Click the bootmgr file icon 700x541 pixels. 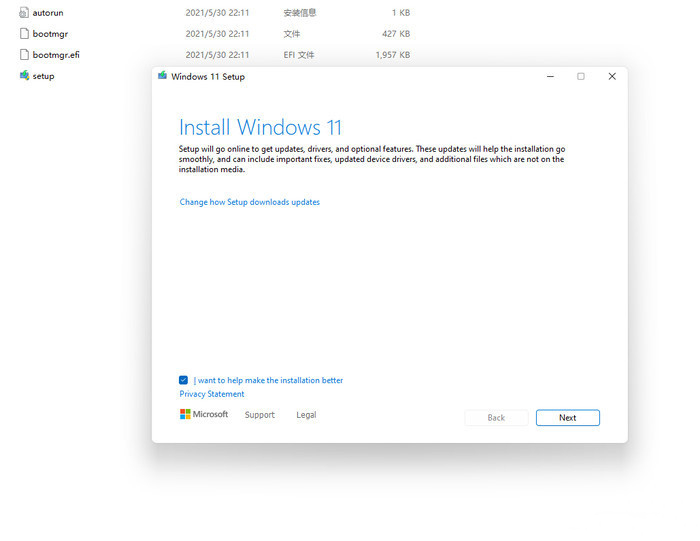tap(24, 34)
